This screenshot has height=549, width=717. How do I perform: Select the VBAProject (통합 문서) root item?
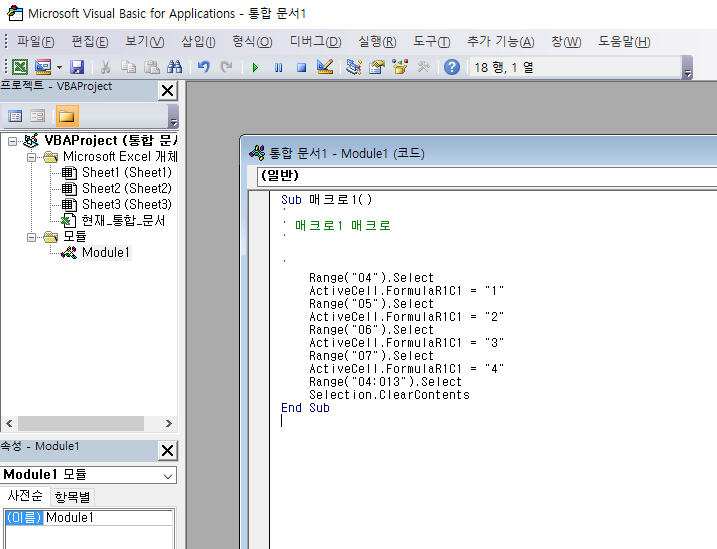(111, 140)
